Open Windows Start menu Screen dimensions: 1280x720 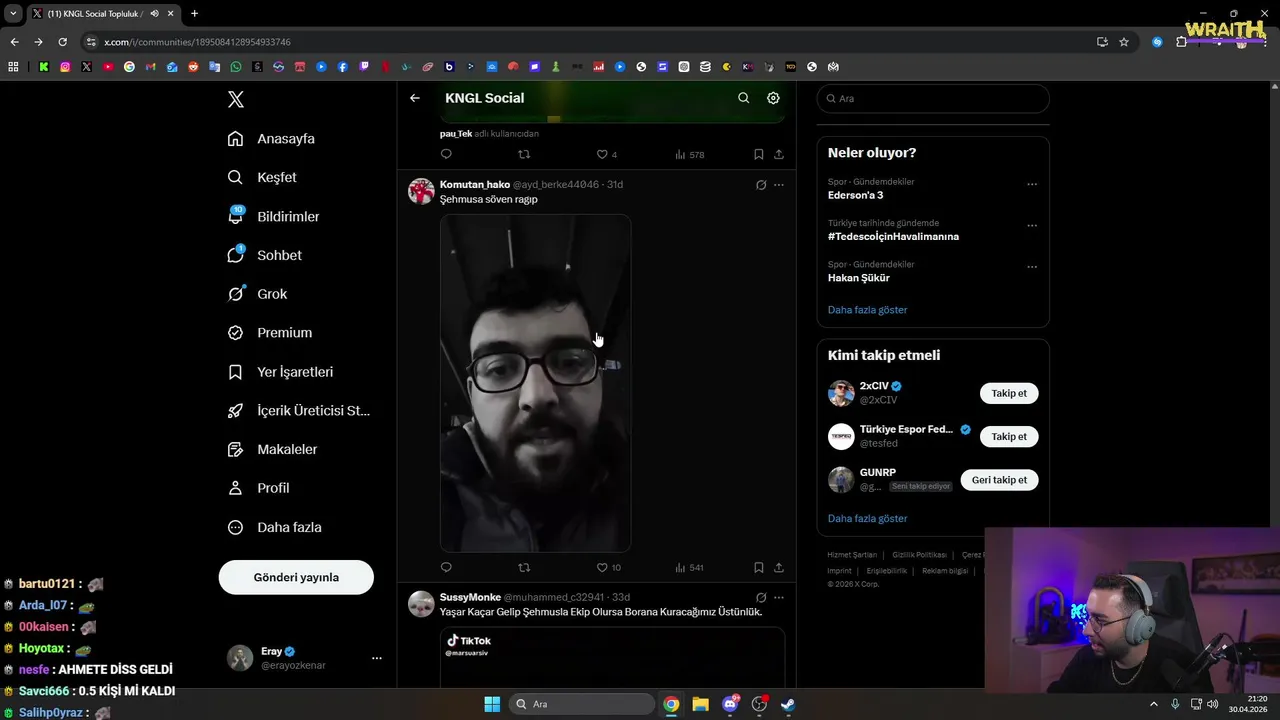pos(492,704)
